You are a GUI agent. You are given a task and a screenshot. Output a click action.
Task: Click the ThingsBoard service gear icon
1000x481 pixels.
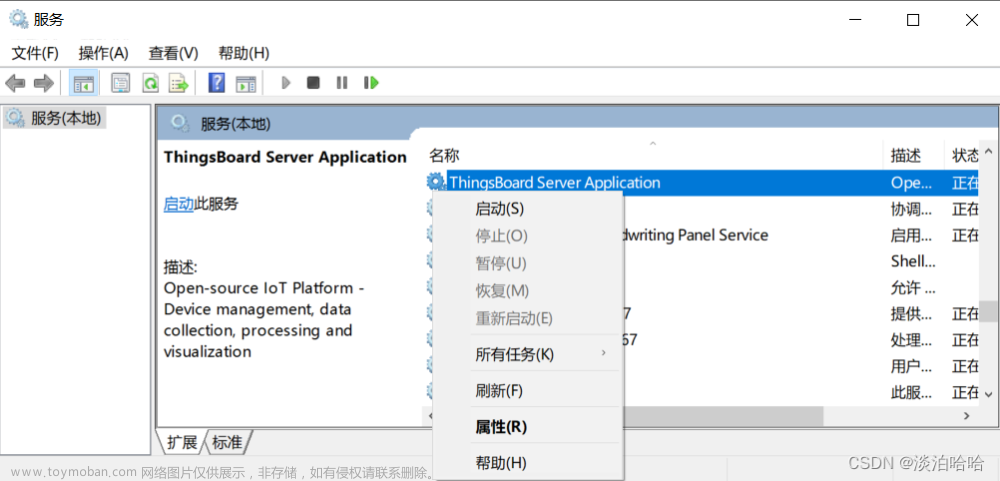pyautogui.click(x=436, y=182)
